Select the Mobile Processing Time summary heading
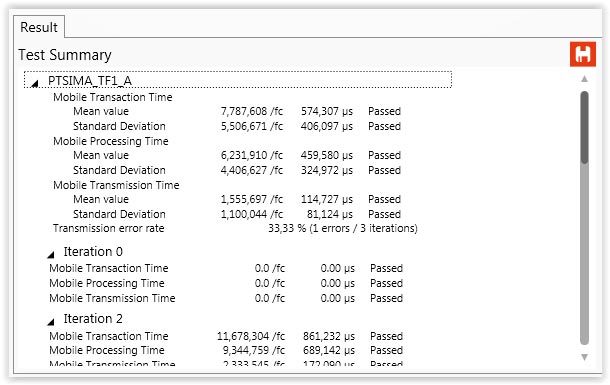The height and width of the screenshot is (385, 610). [x=110, y=141]
